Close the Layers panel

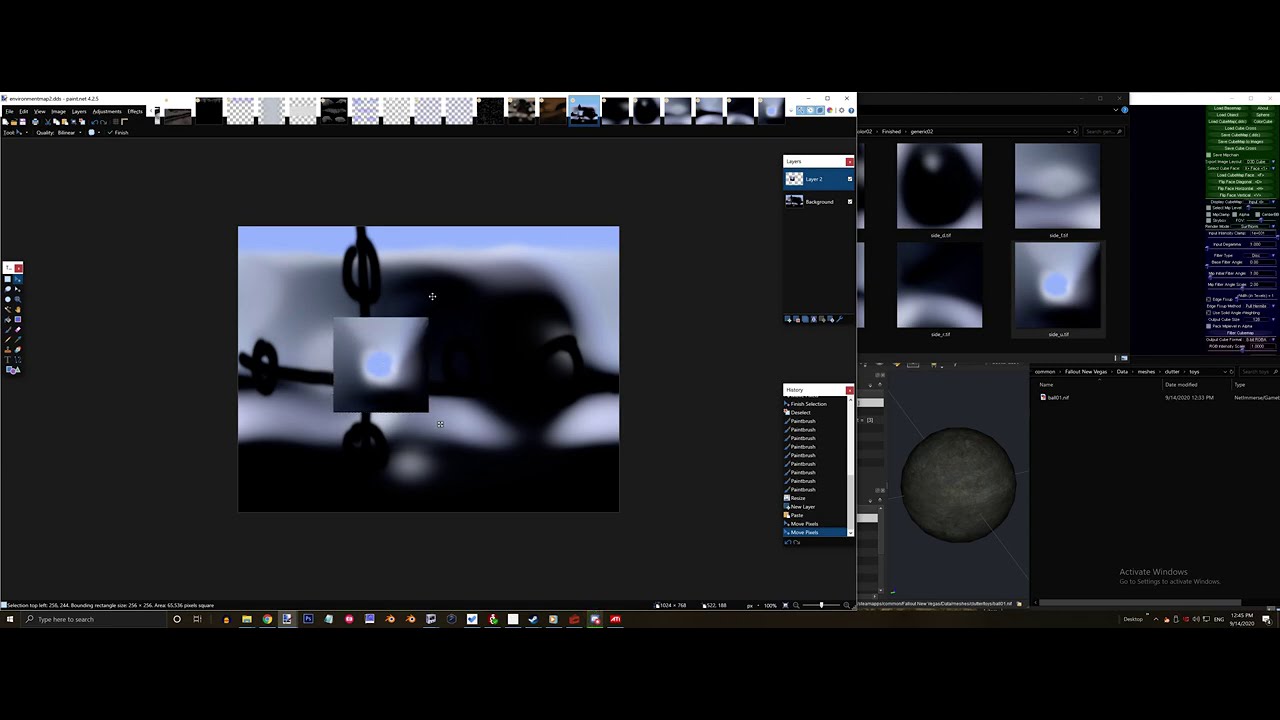(850, 161)
